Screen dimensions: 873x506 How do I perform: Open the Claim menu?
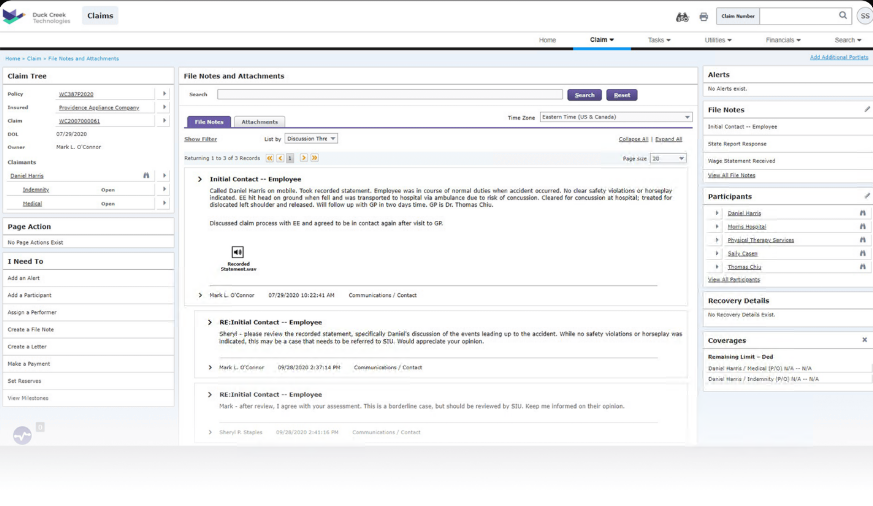602,40
